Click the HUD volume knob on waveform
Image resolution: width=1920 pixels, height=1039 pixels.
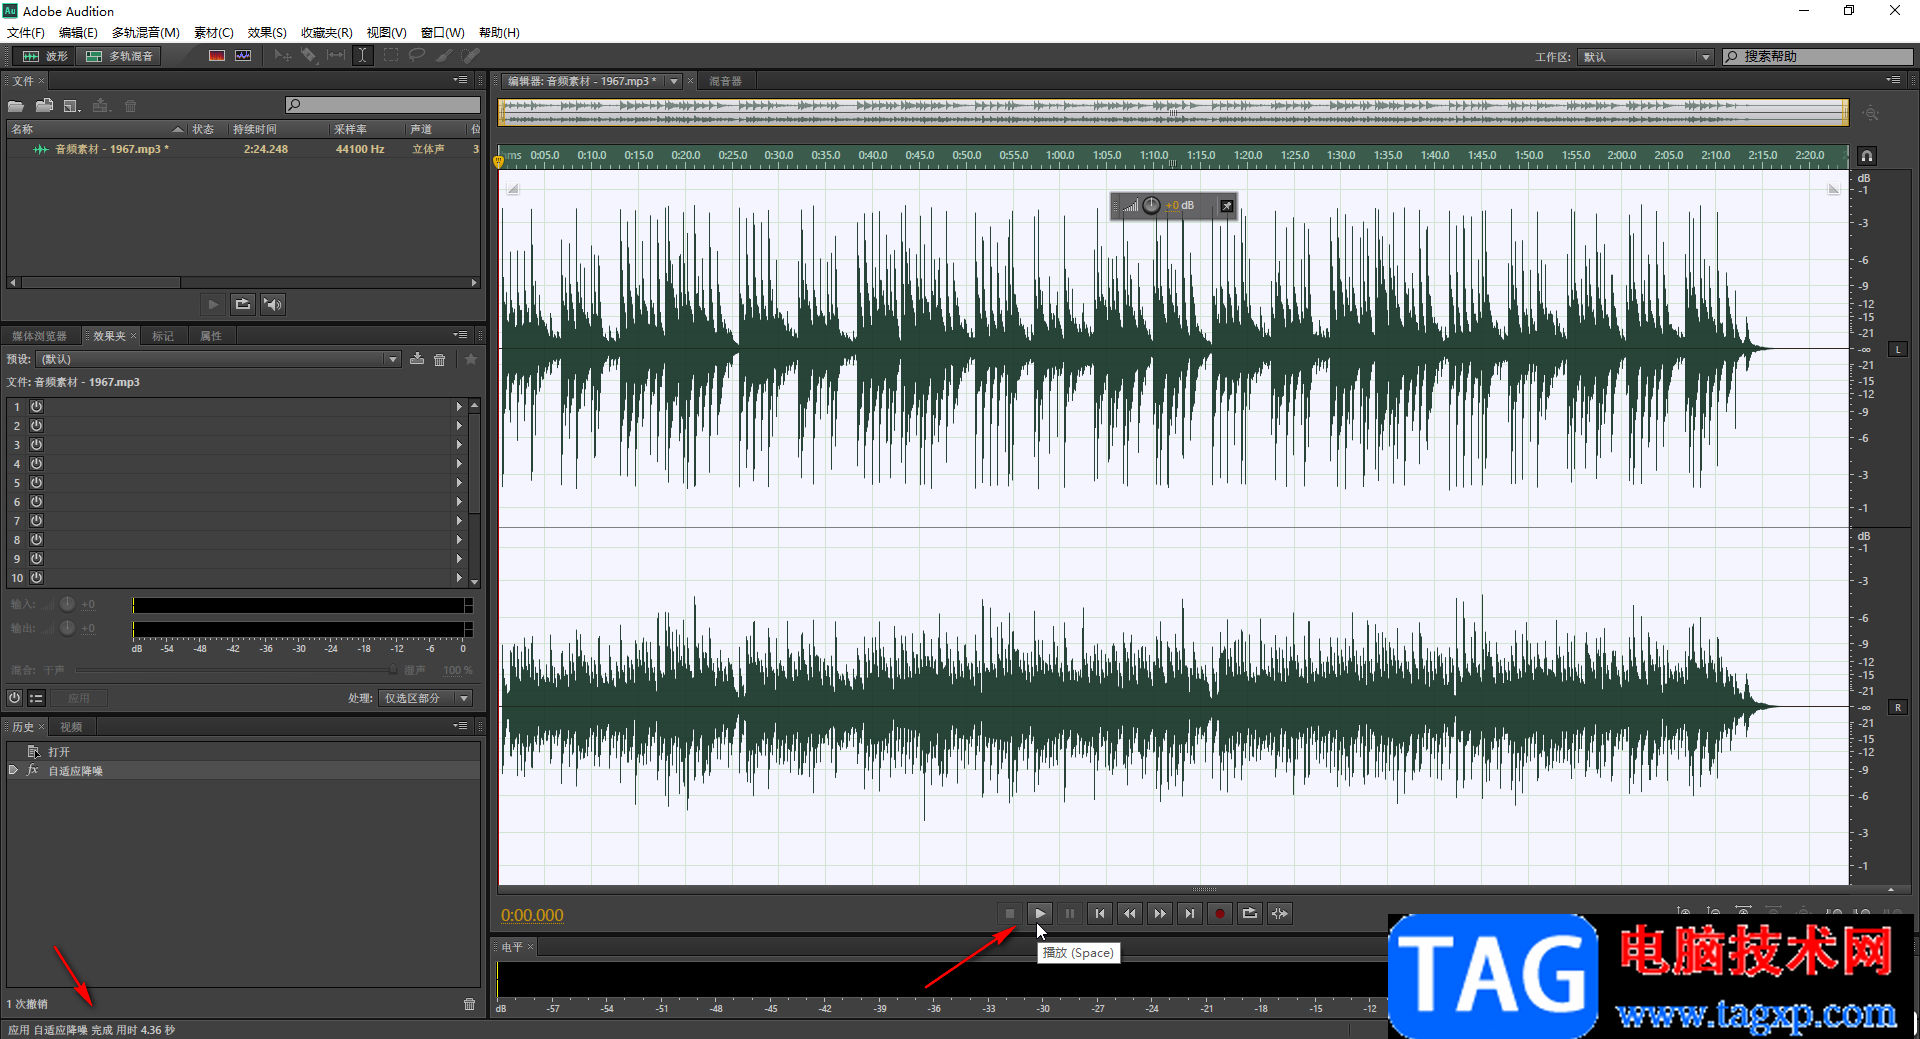click(1151, 205)
